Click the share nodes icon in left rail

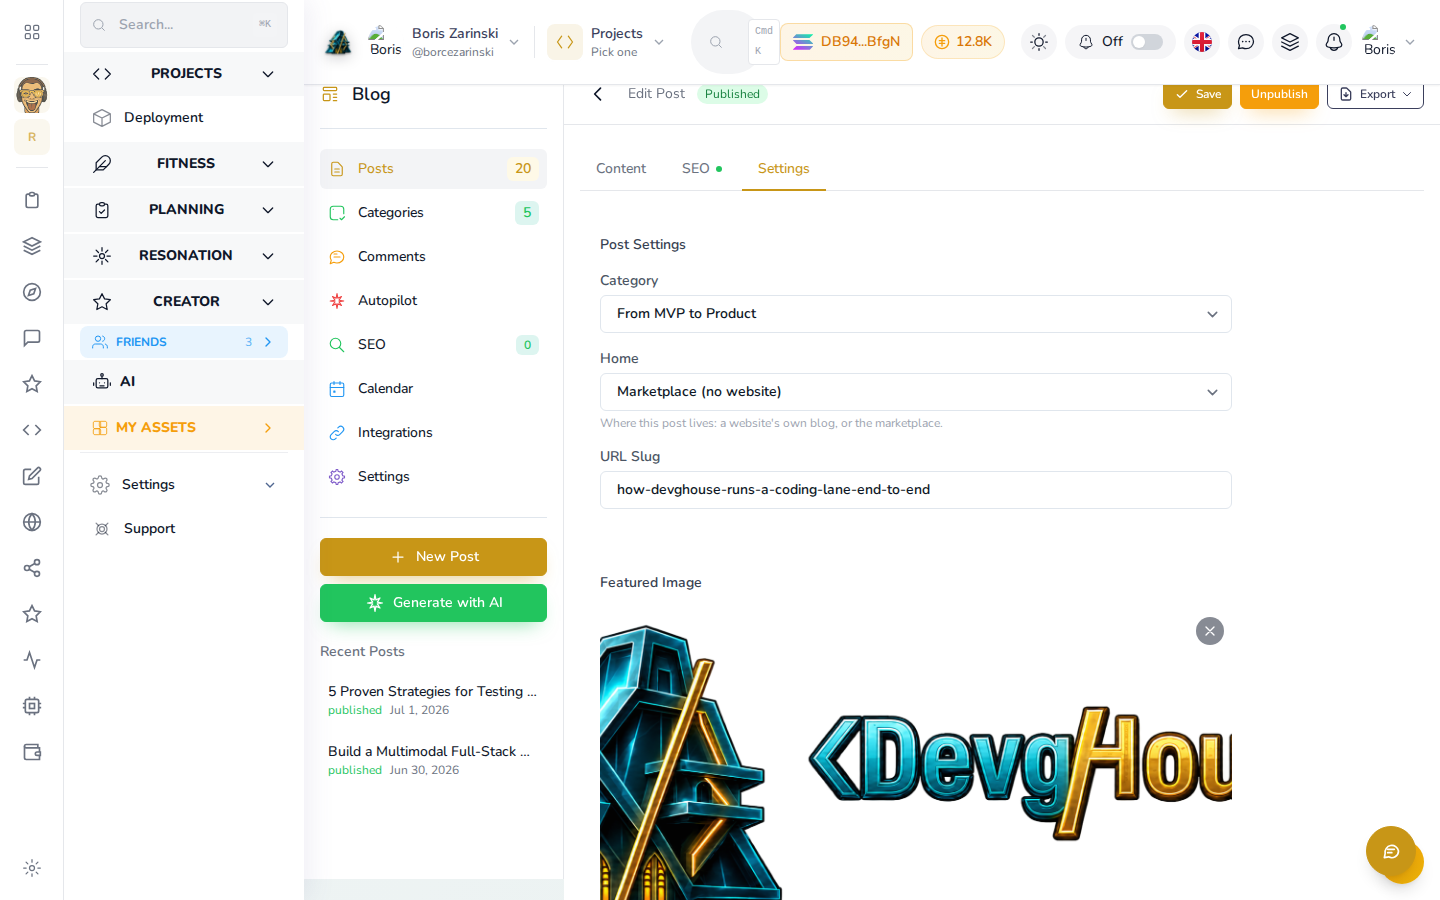tap(32, 568)
